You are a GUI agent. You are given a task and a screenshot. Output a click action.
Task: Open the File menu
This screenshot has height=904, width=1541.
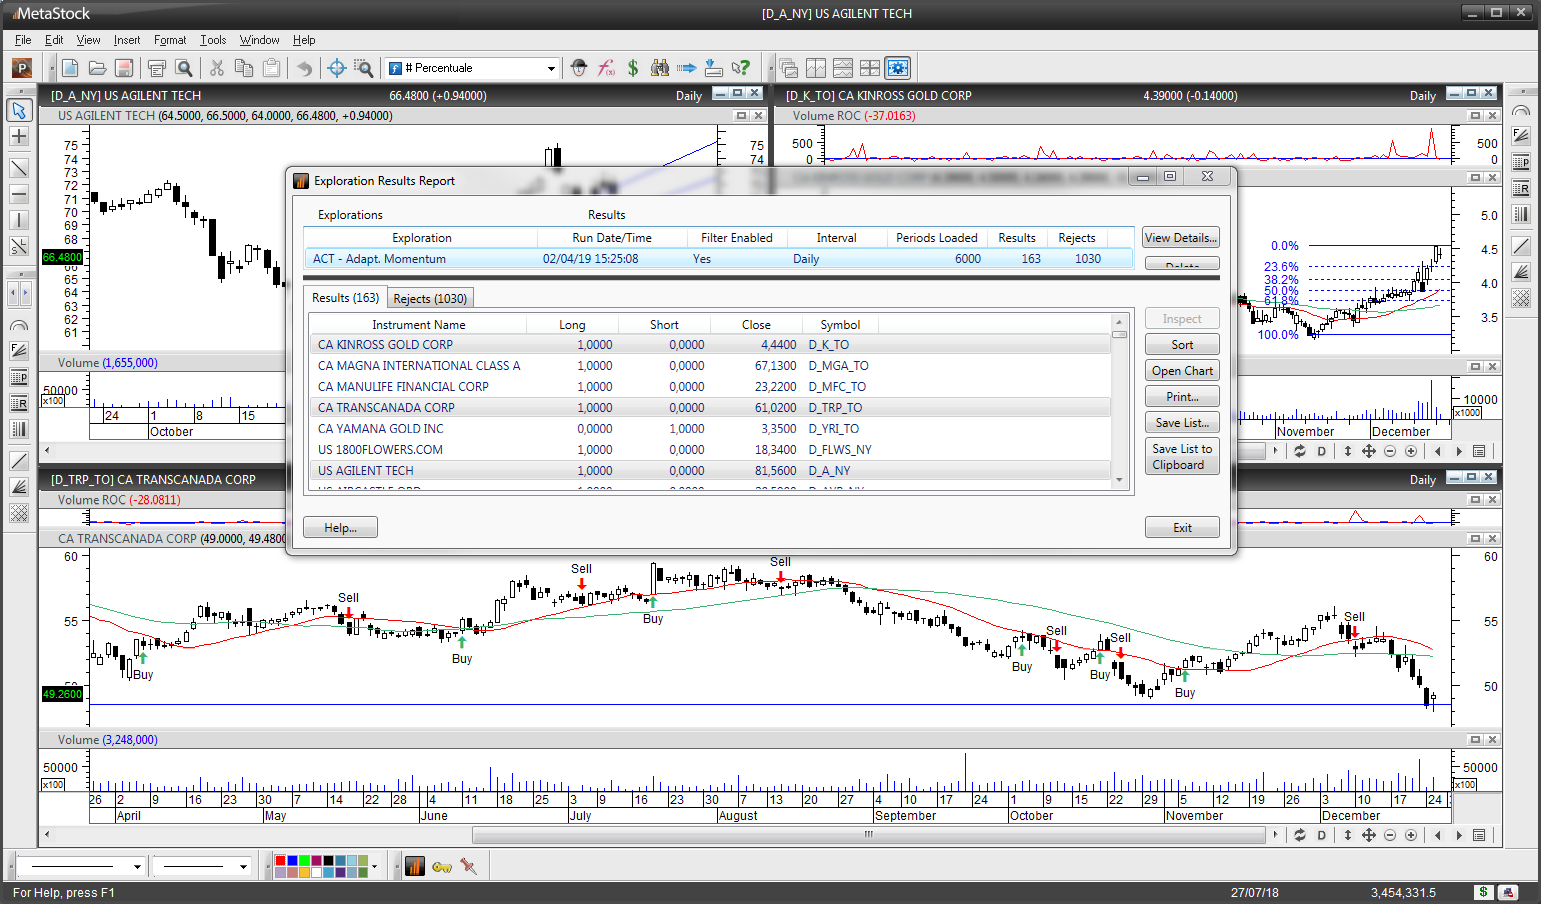(x=23, y=40)
